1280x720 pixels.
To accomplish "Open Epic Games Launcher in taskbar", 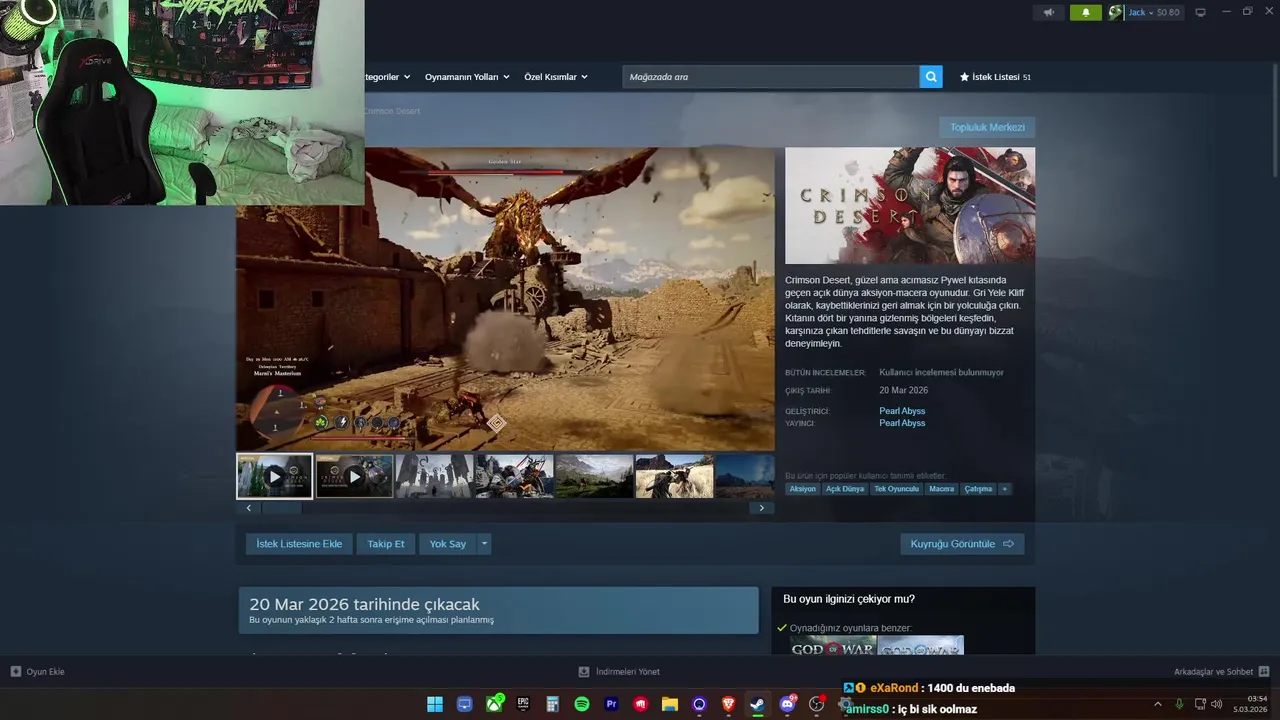I will pos(523,704).
